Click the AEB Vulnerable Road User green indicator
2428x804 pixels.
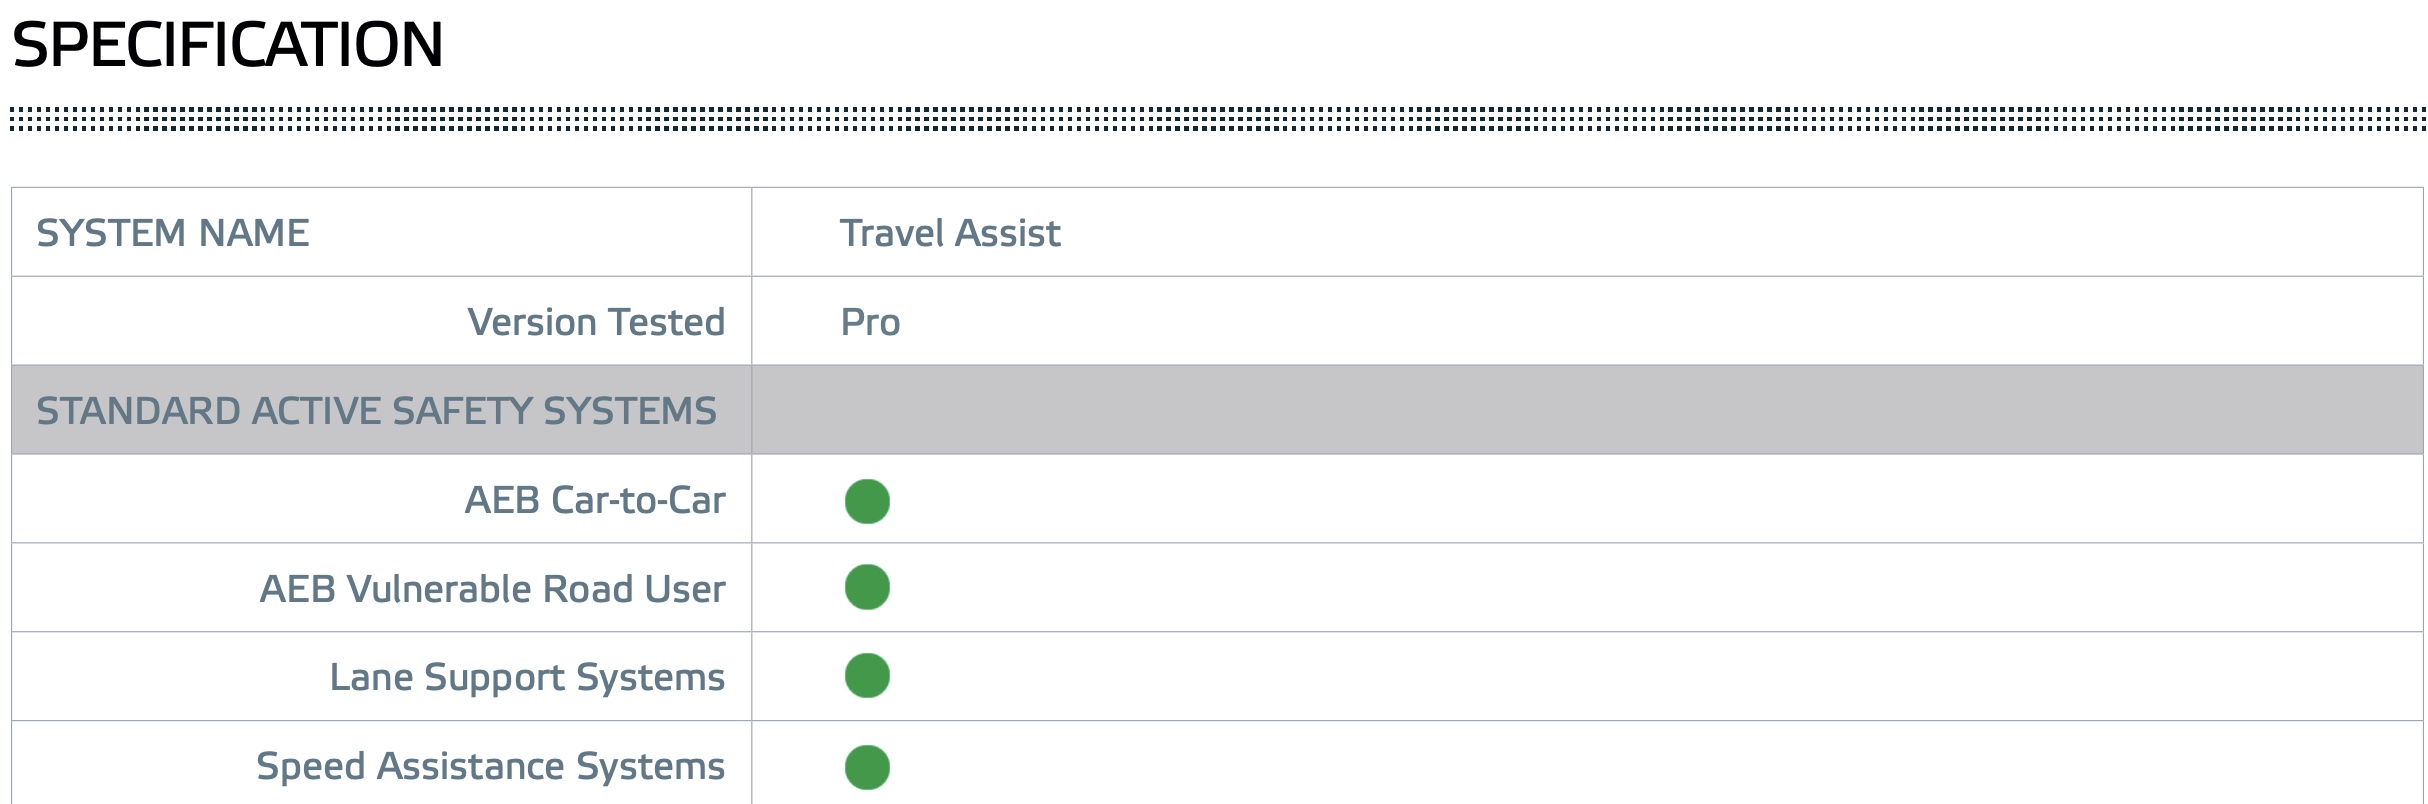867,587
